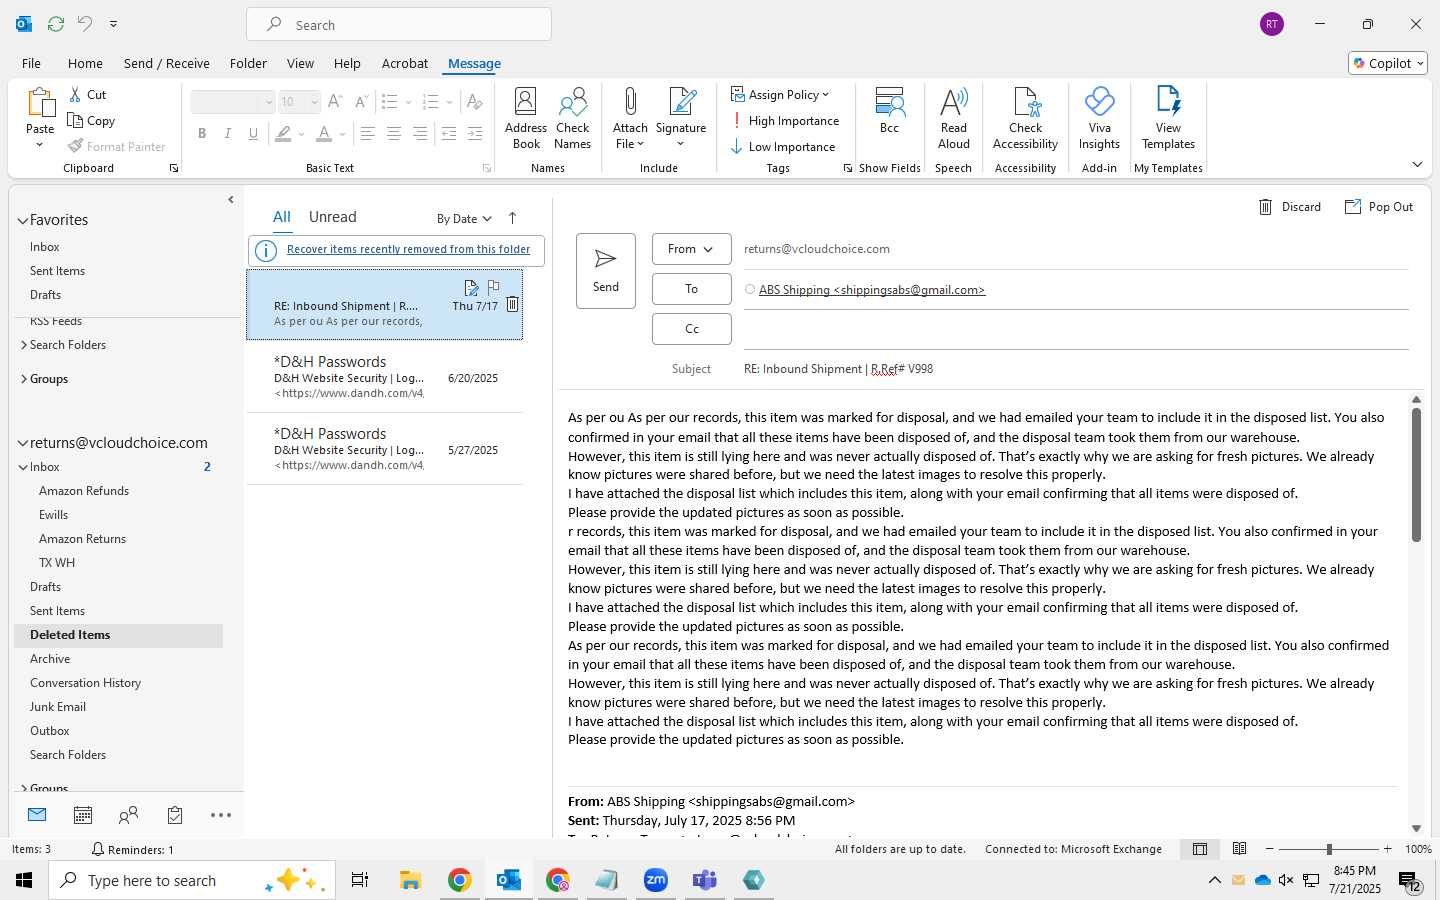Flag the RE: Inbound Shipment message
The image size is (1440, 900).
493,287
